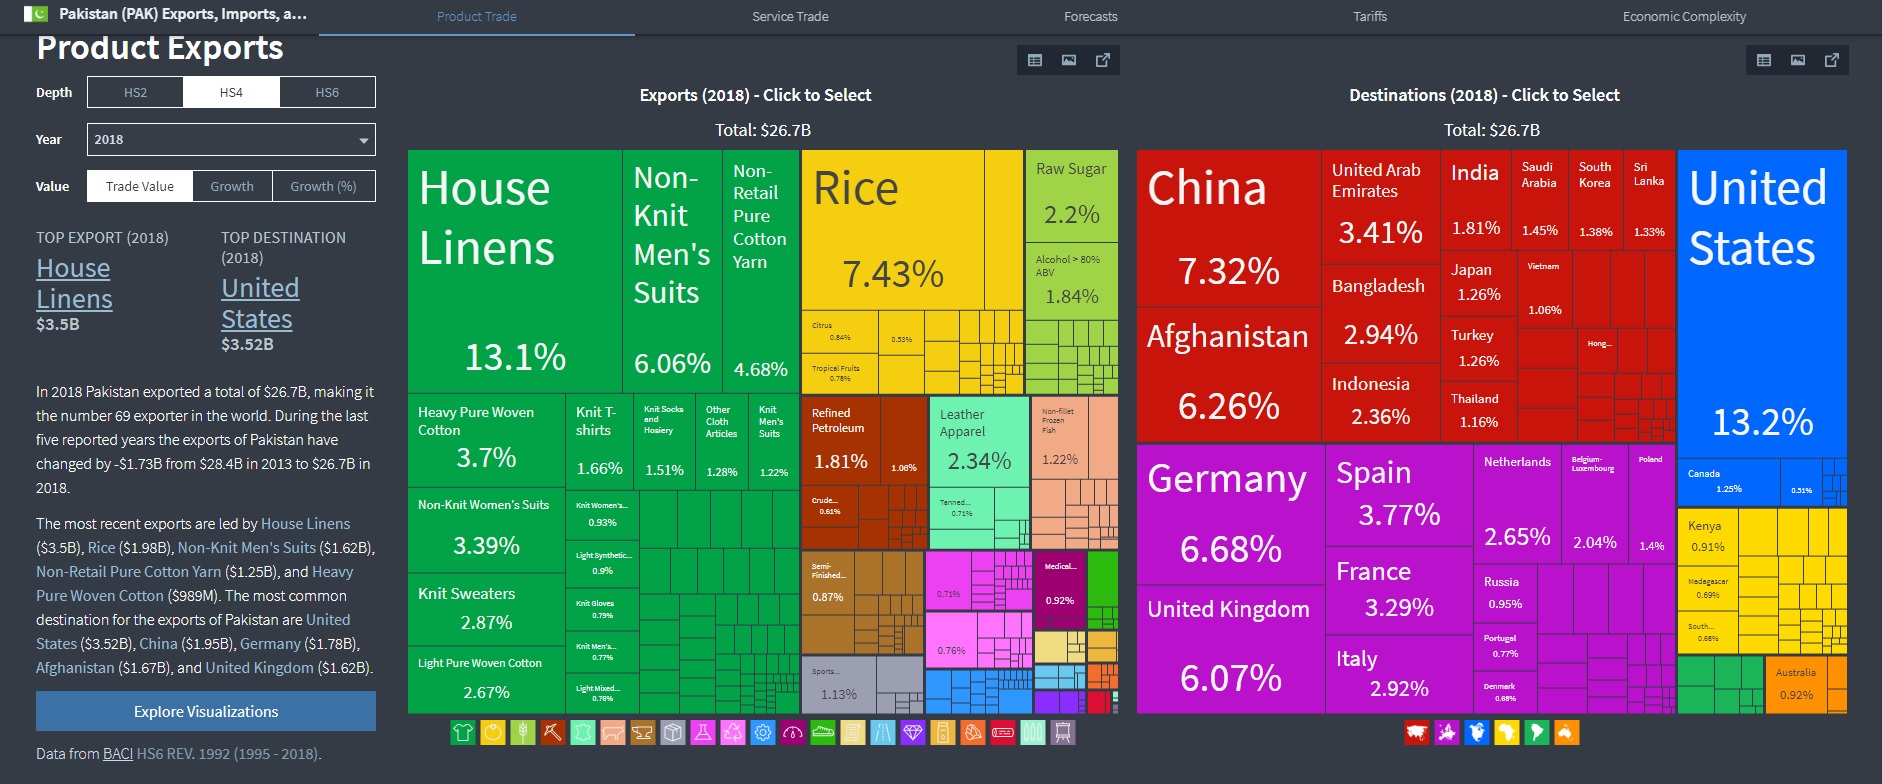This screenshot has height=784, width=1882.
Task: Select the Rice tile in Exports treemap
Action: click(892, 230)
